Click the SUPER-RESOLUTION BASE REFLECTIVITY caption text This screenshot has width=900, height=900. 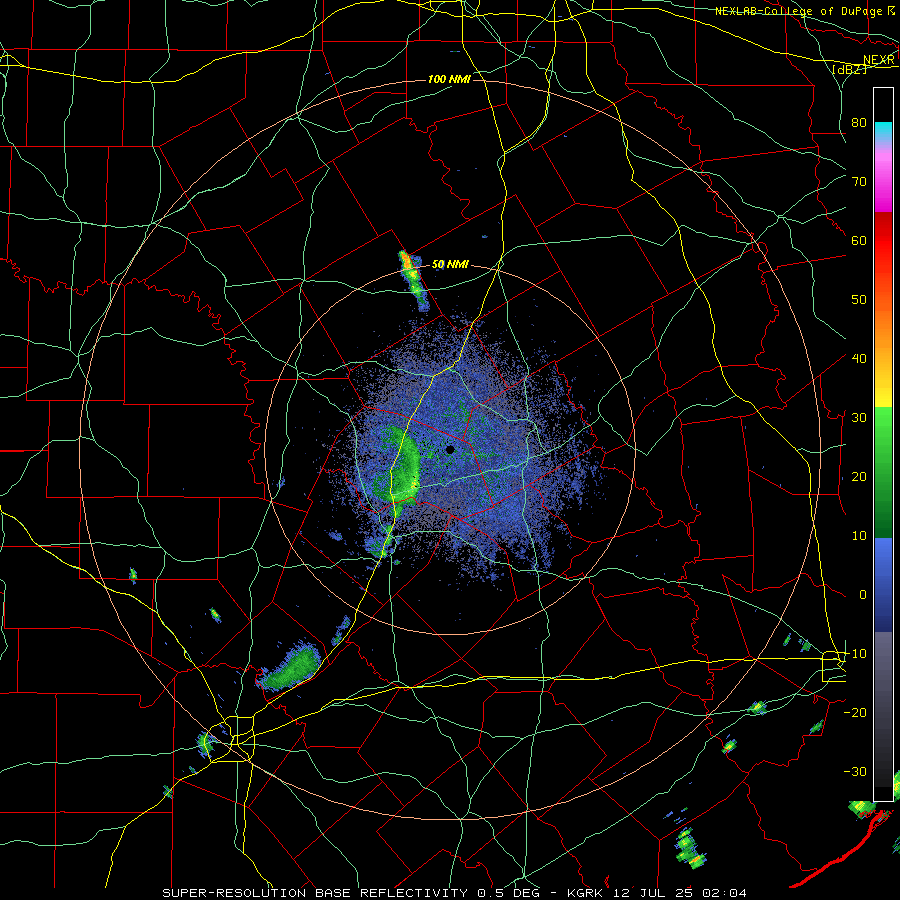(x=315, y=893)
